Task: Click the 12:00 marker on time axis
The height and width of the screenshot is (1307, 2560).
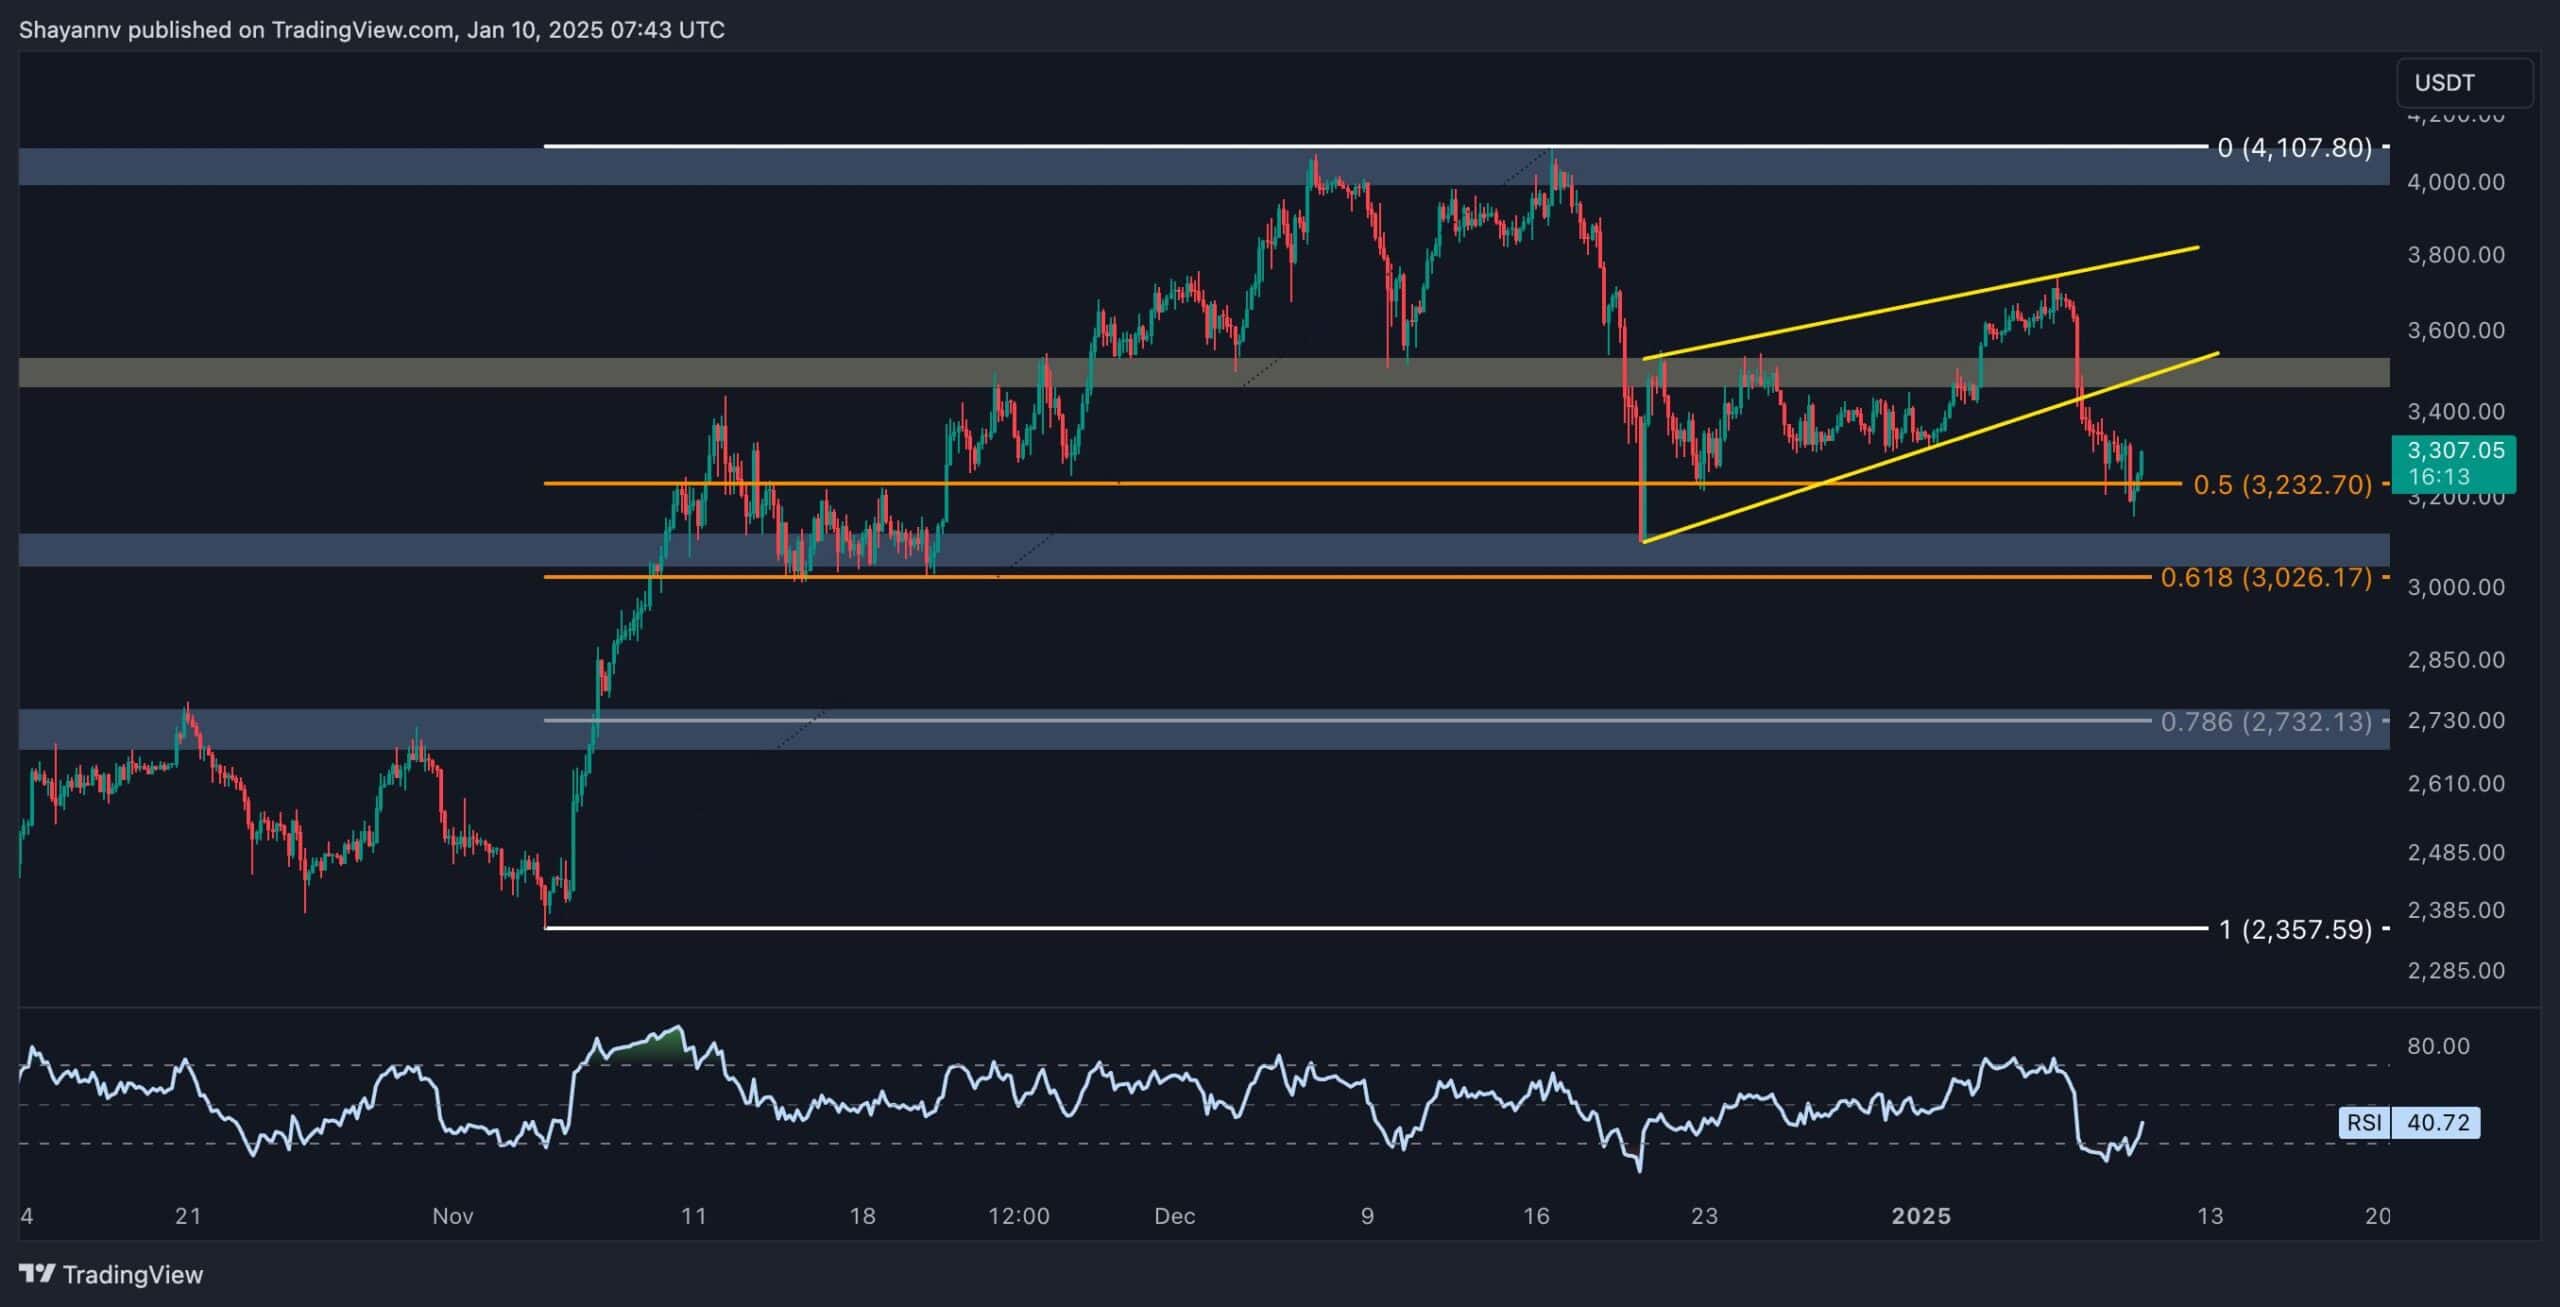Action: [1018, 1216]
